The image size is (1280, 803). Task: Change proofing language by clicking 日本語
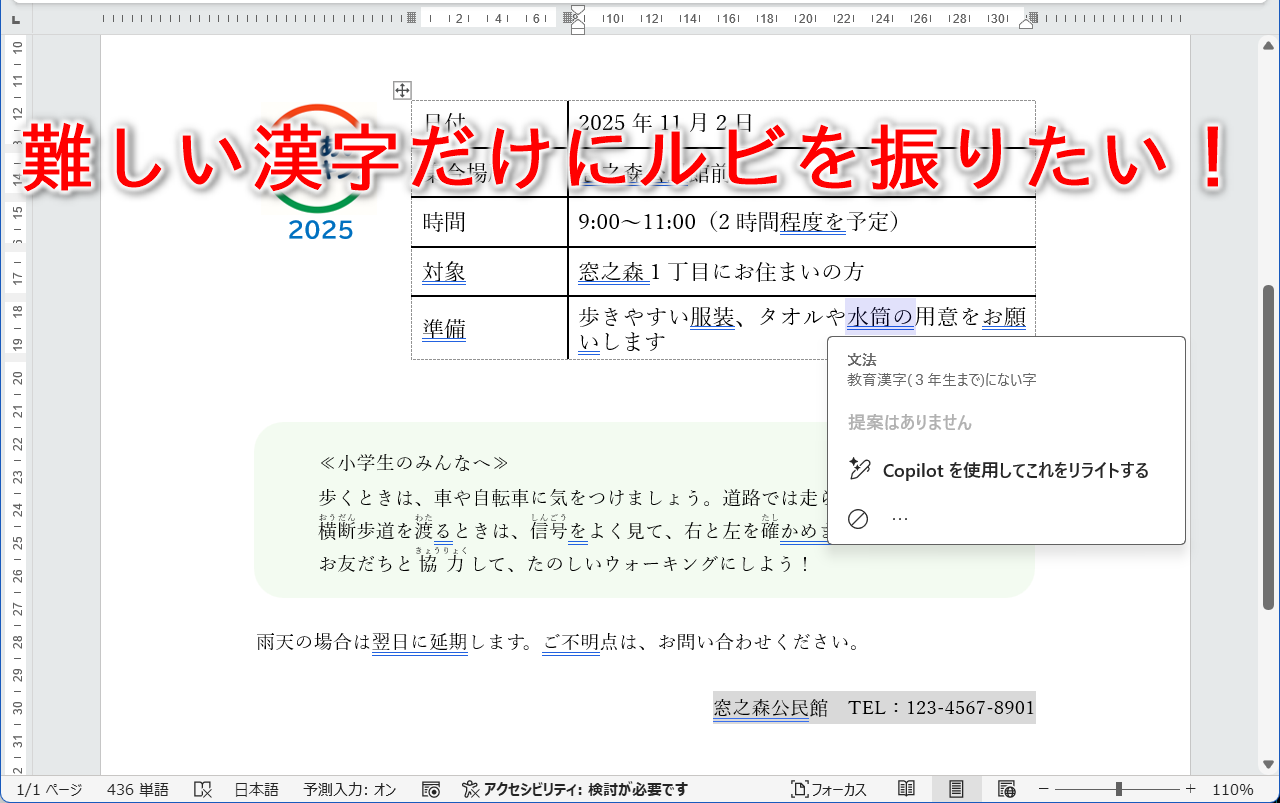point(256,789)
